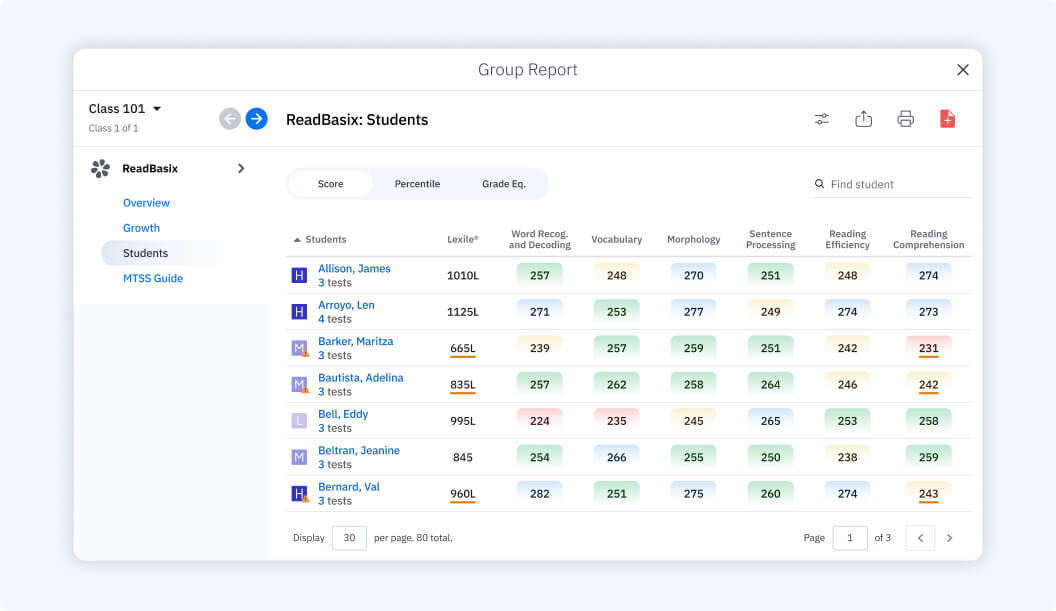The width and height of the screenshot is (1056, 611).
Task: Click the red PDF document icon
Action: [948, 119]
